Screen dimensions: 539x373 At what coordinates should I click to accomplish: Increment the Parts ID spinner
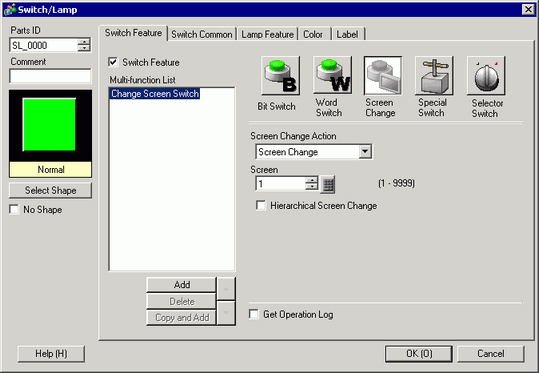click(84, 42)
